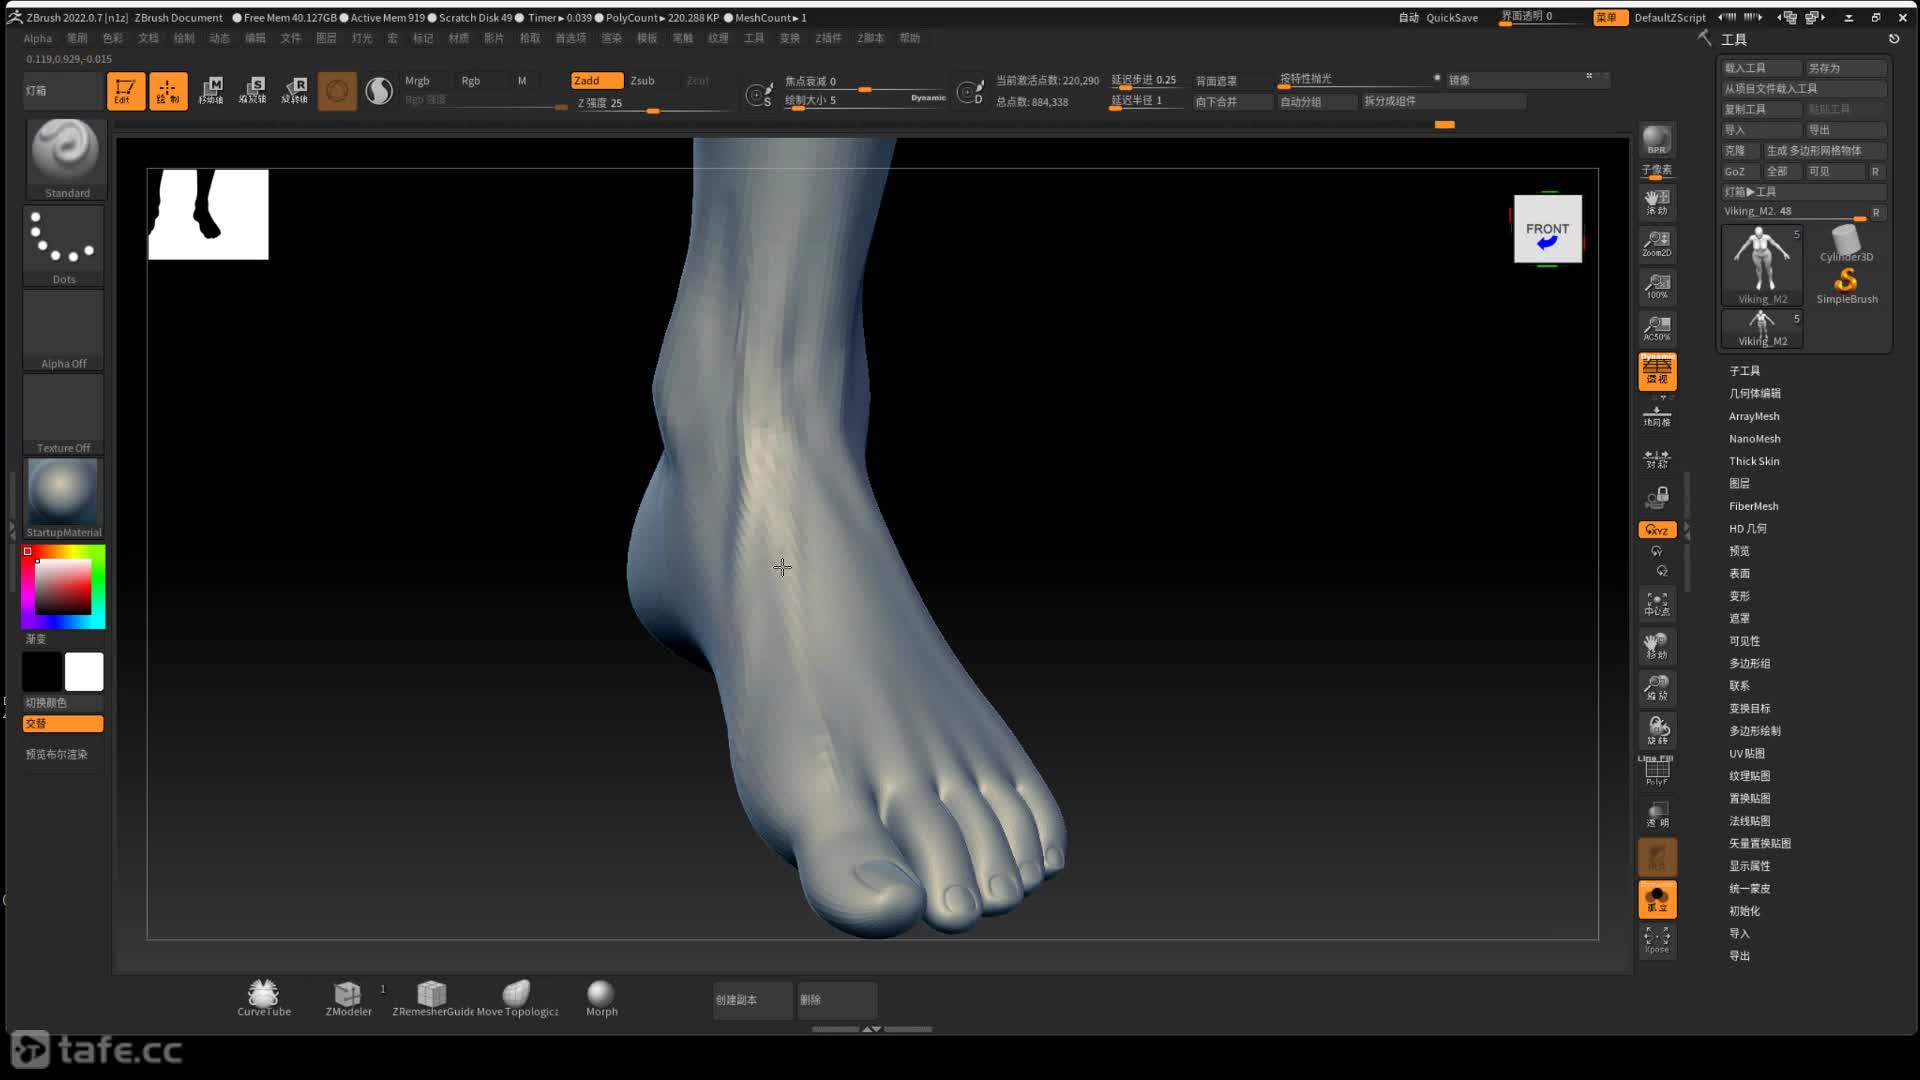Click the local symmetry (对称) icon

point(1657,458)
